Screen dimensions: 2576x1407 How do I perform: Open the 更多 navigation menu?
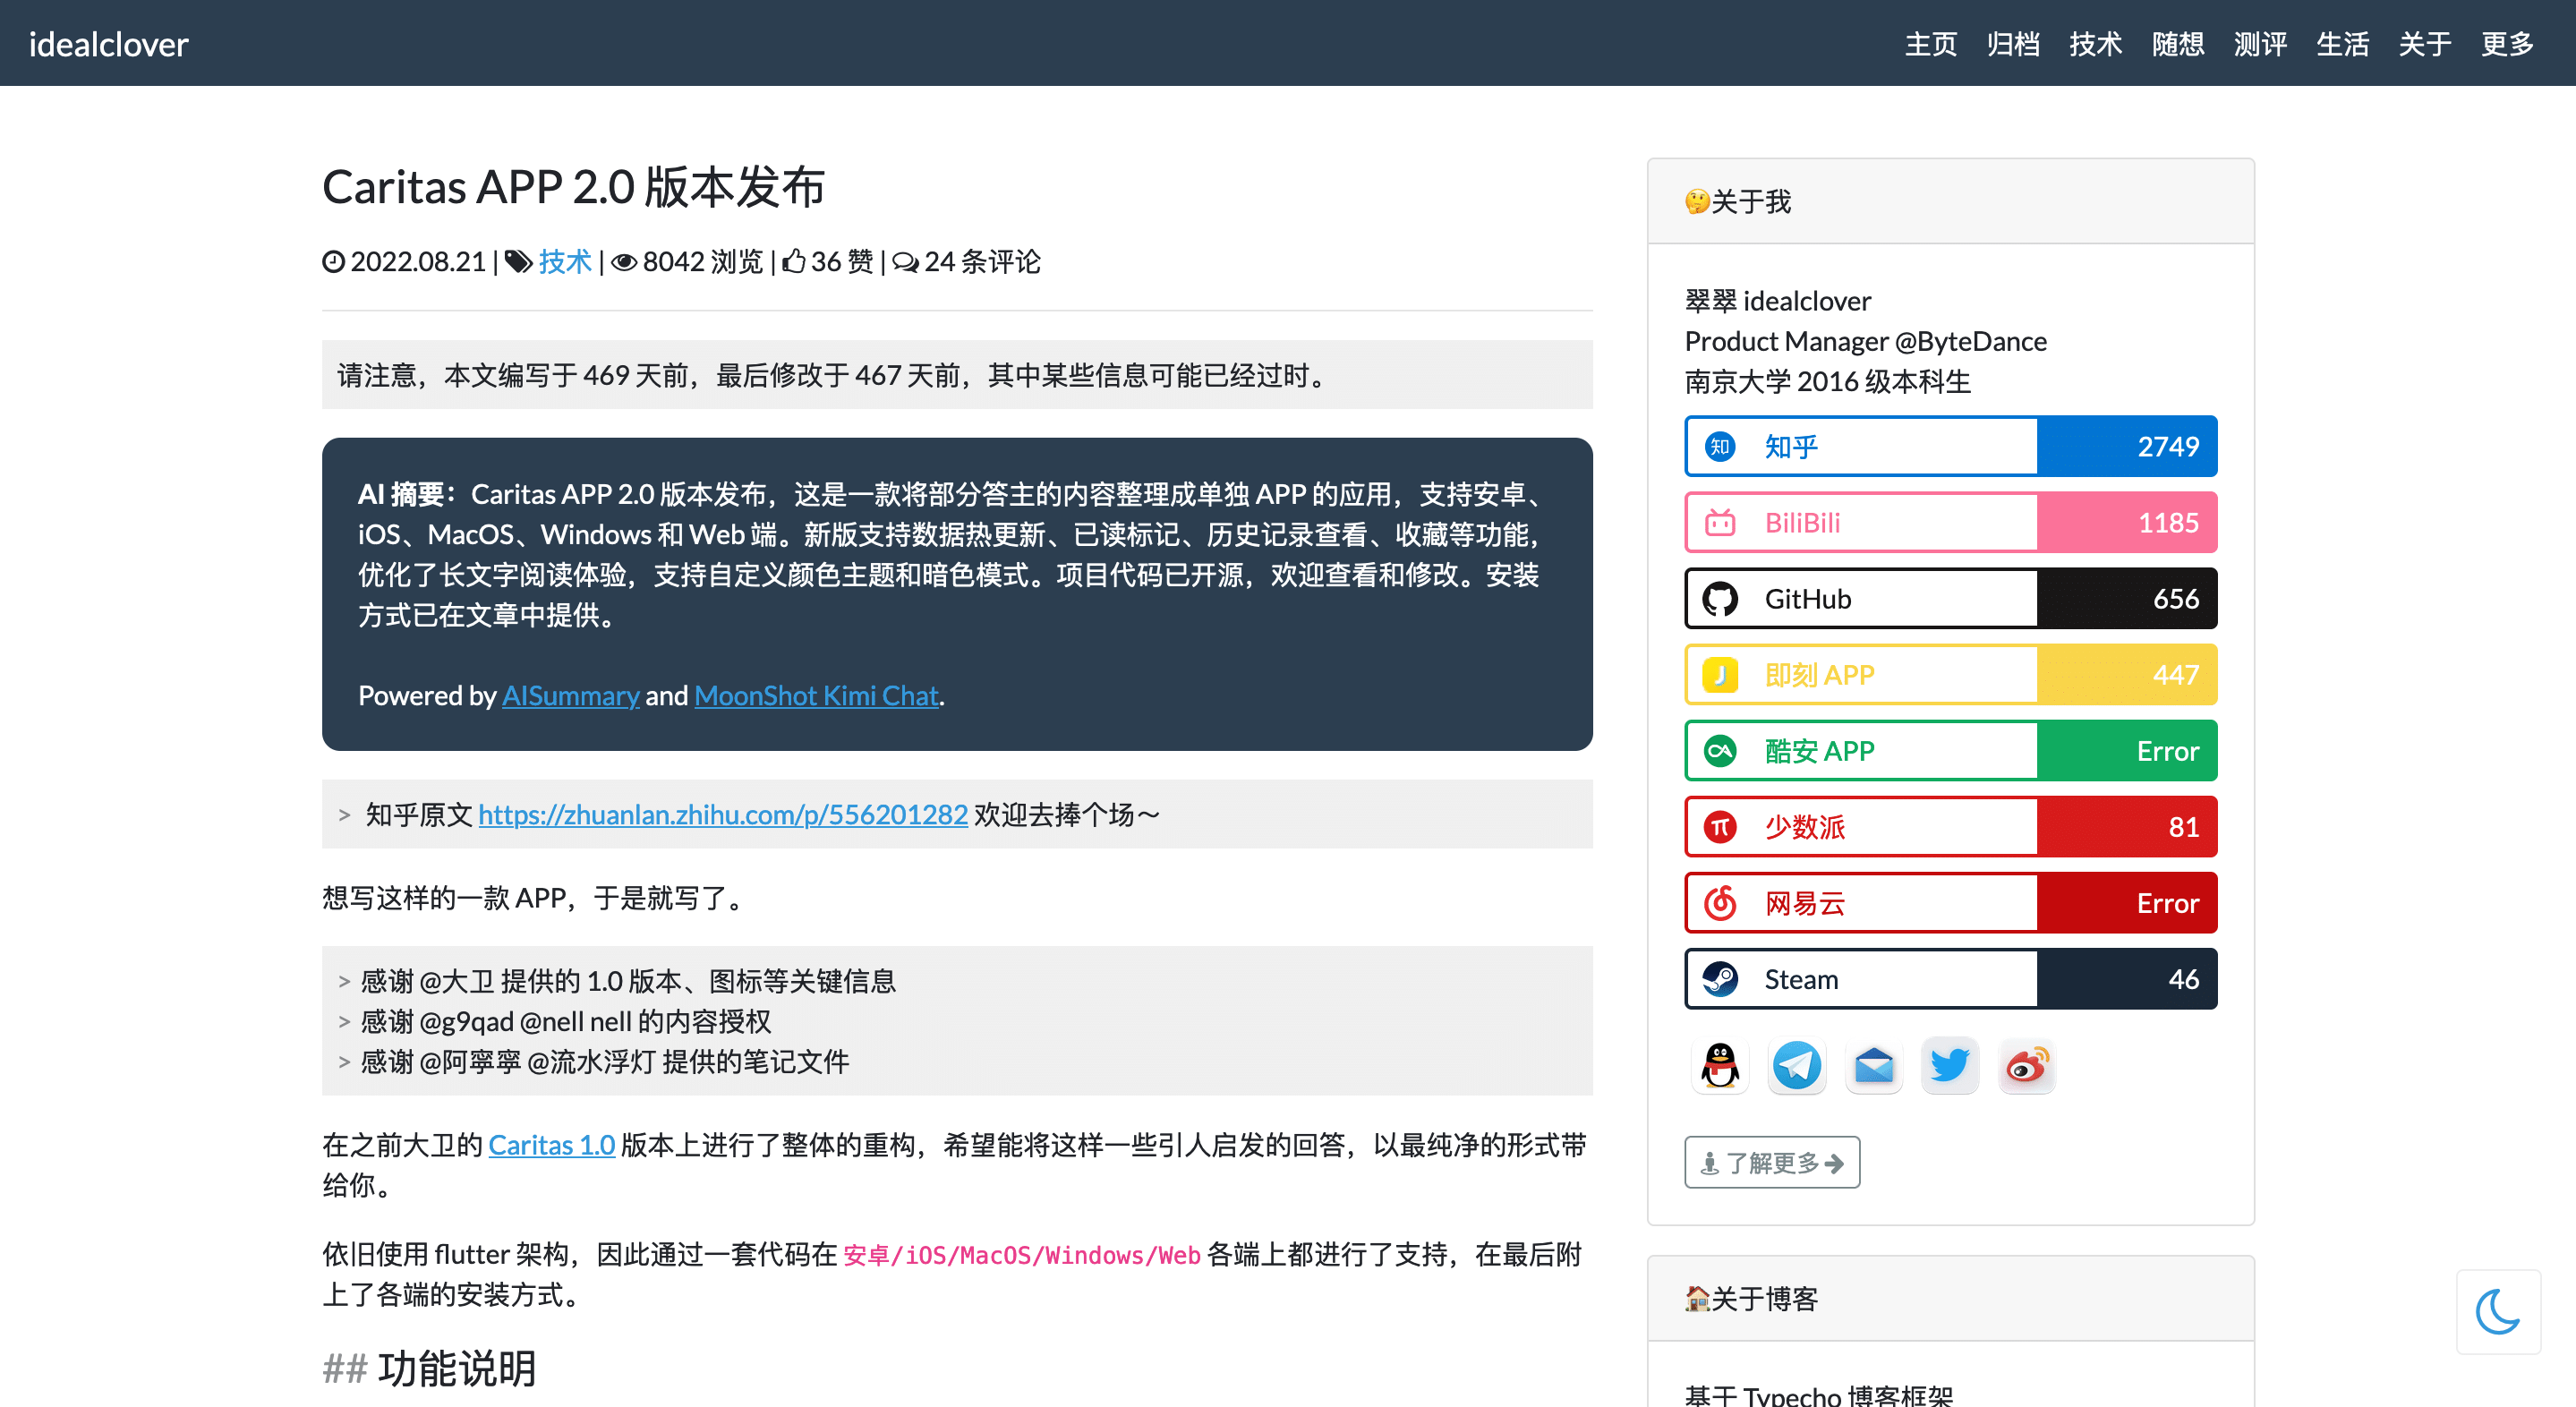[x=2507, y=44]
